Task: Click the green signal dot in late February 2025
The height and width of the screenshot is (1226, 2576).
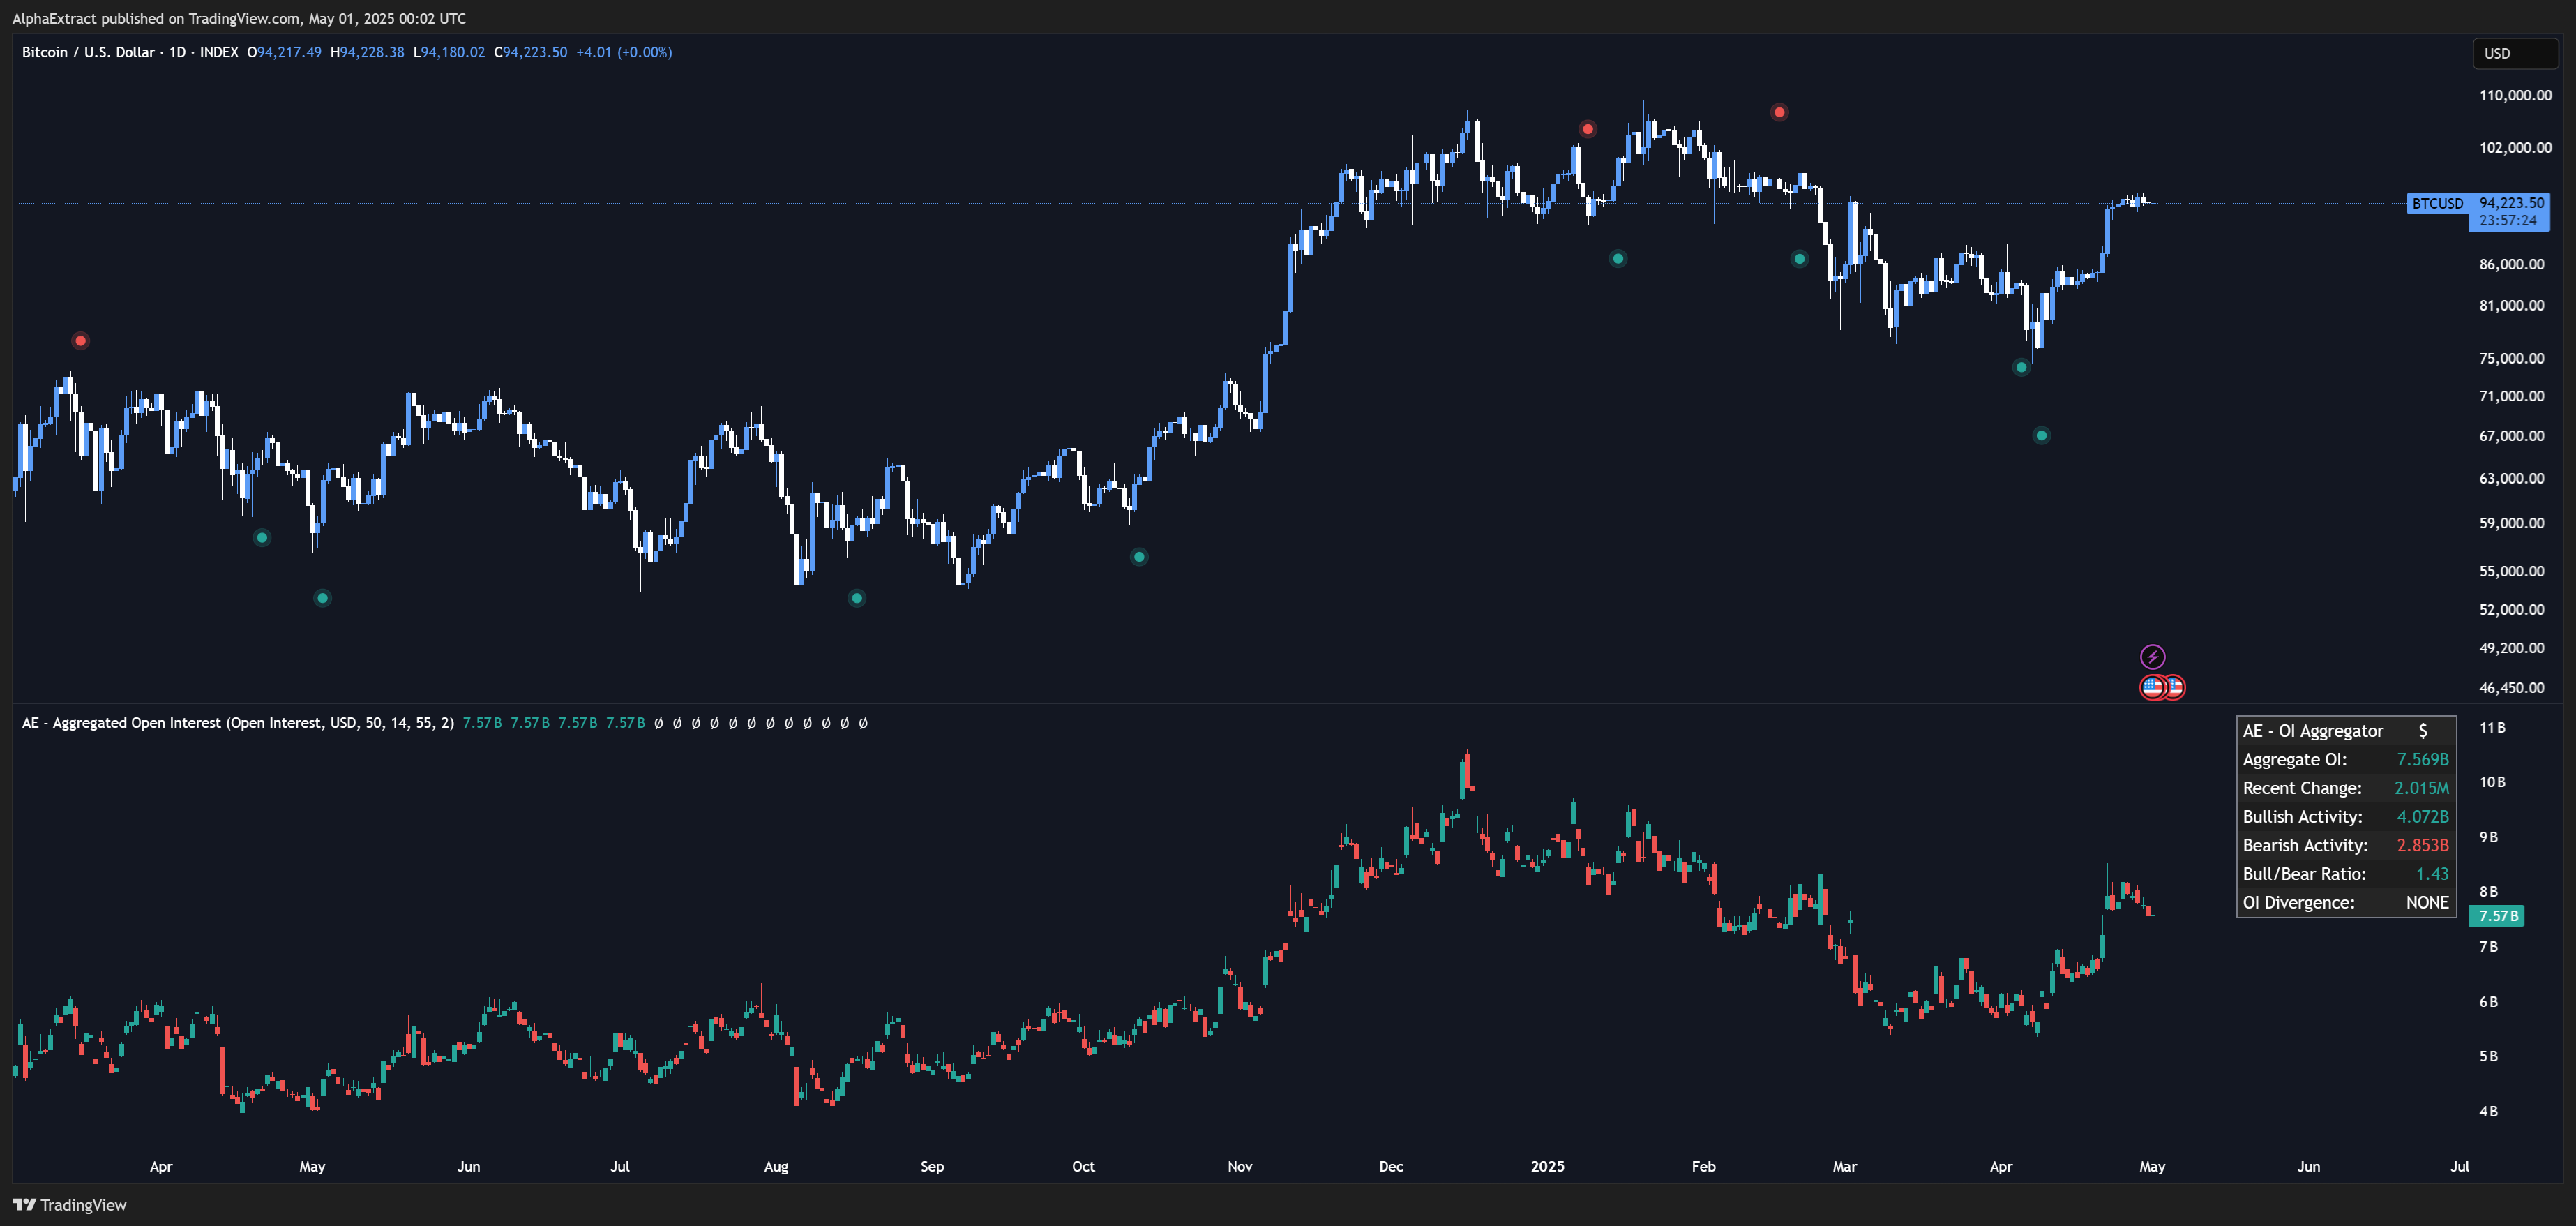Action: tap(1799, 259)
